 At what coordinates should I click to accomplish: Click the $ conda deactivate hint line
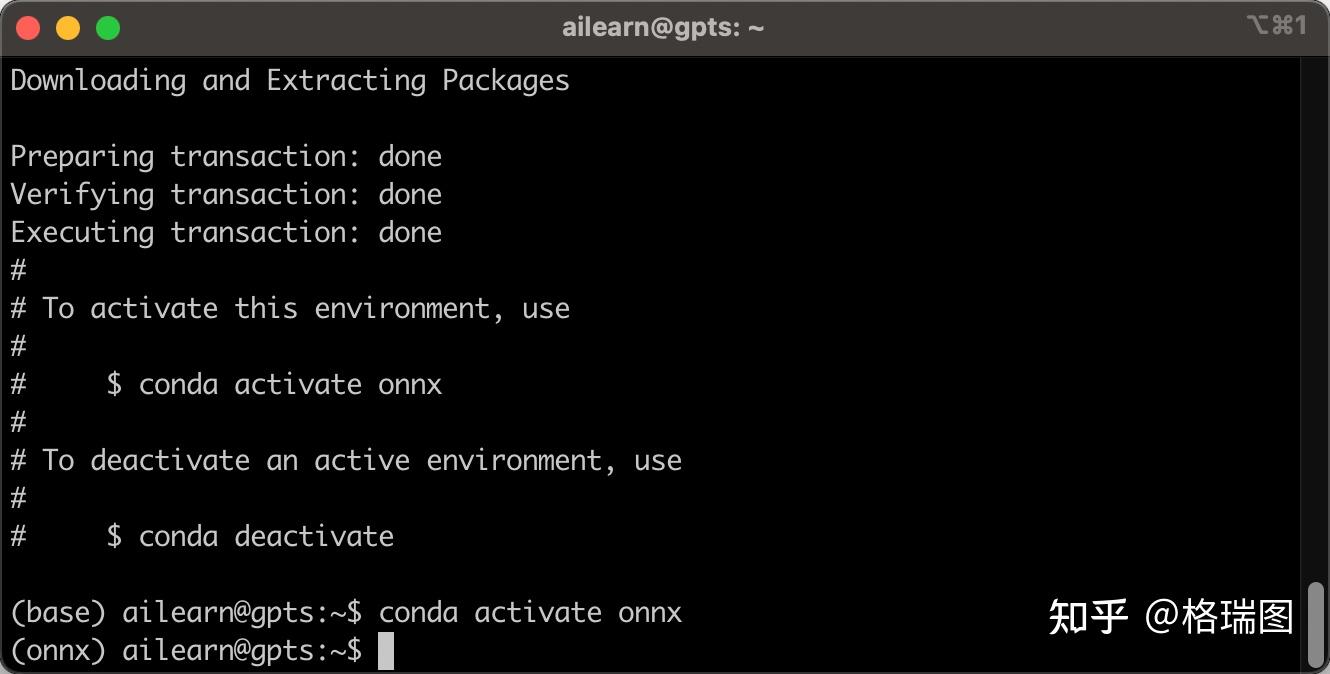point(250,537)
